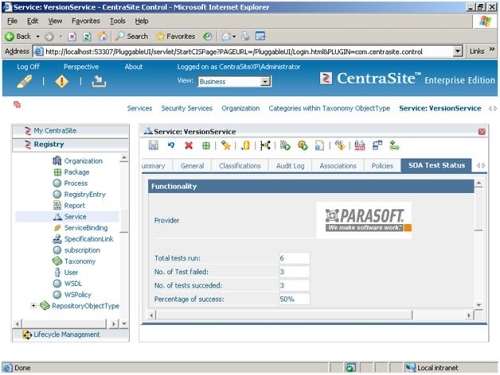Open the Address bar dropdown arrow

coord(458,51)
